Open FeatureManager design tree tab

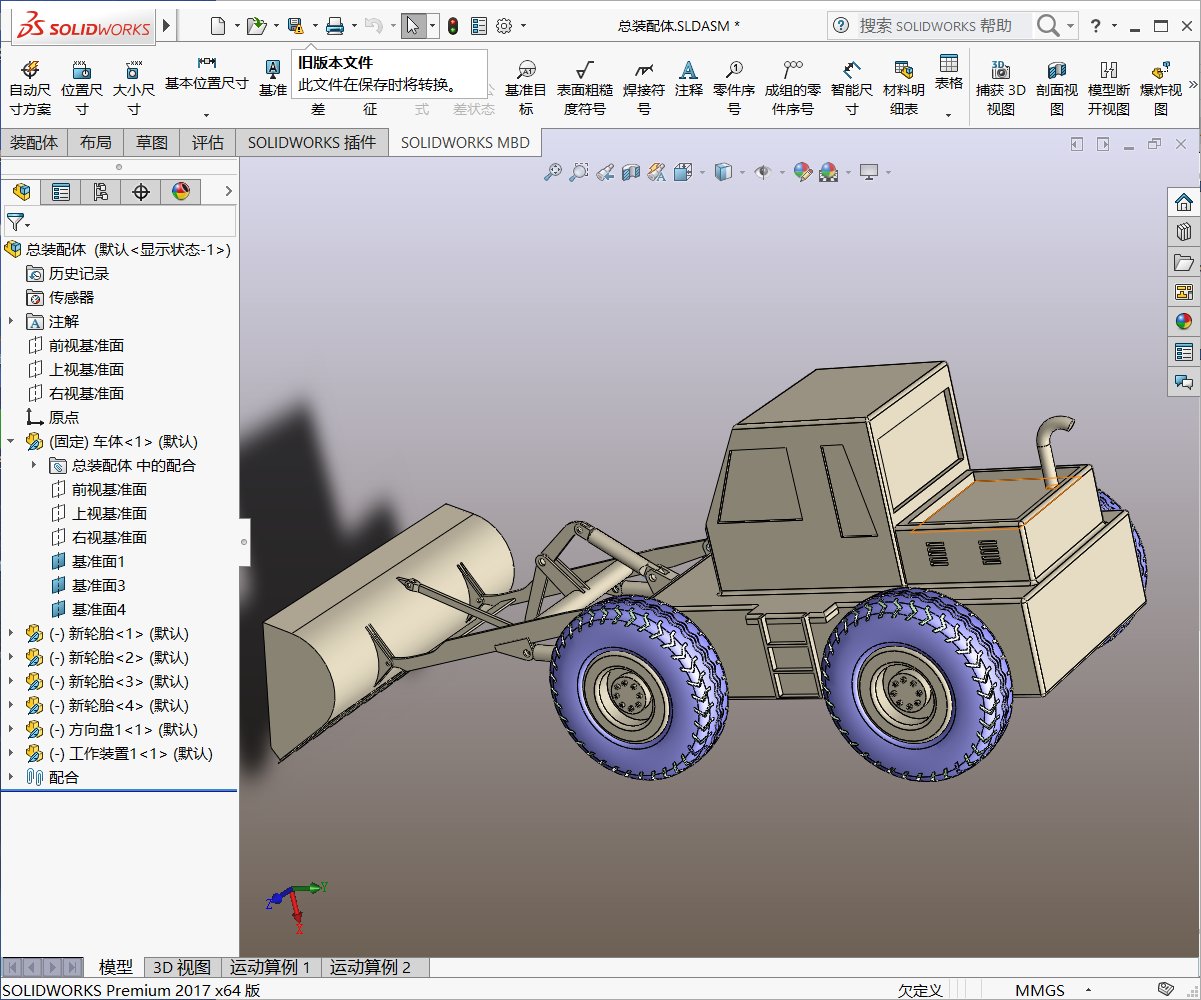(21, 191)
